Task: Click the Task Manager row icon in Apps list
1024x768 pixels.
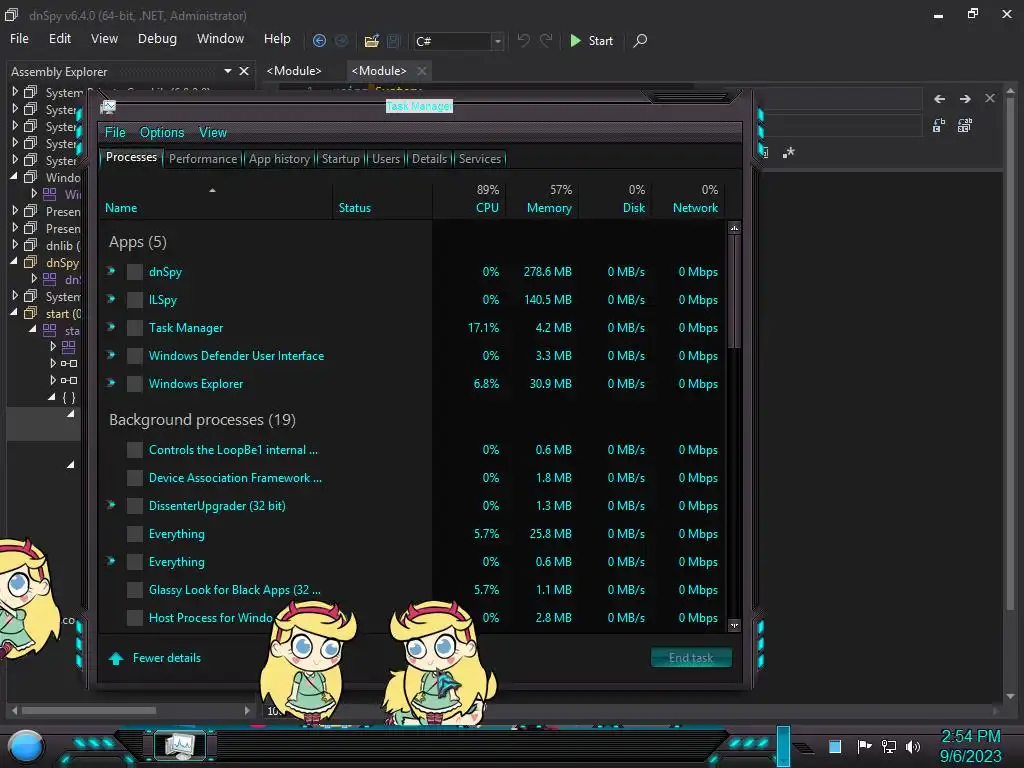Action: pos(135,328)
